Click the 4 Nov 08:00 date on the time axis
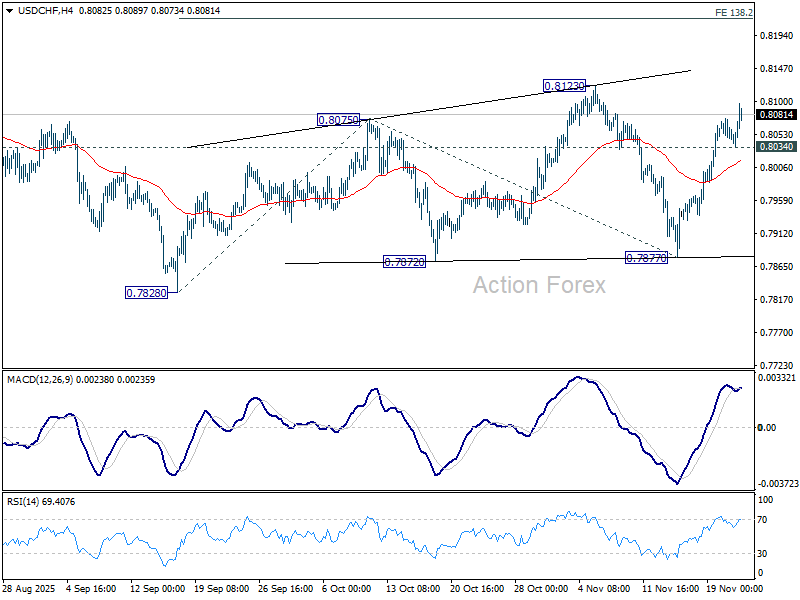Viewport: 800px width, 600px height. [602, 590]
